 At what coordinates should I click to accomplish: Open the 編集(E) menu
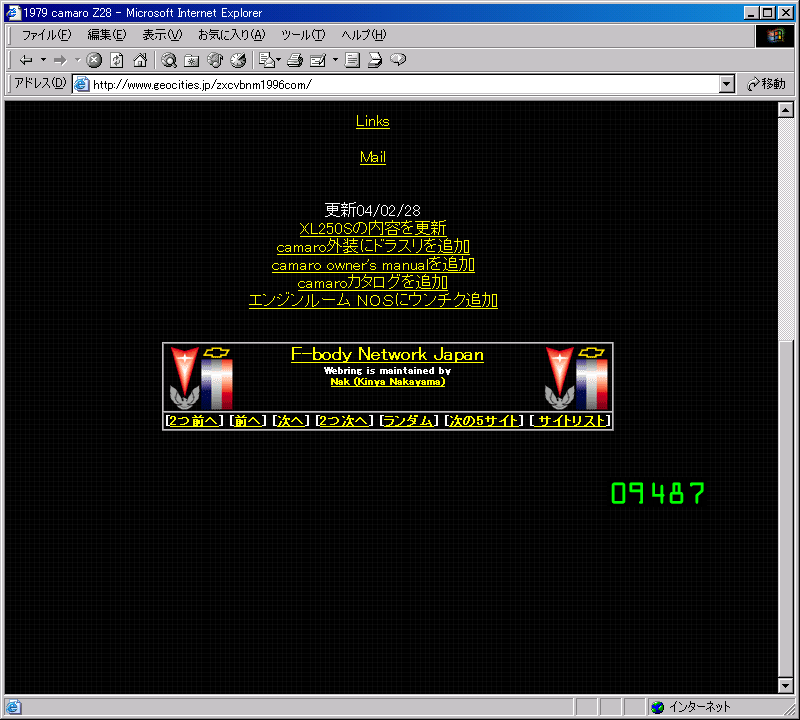pyautogui.click(x=107, y=35)
